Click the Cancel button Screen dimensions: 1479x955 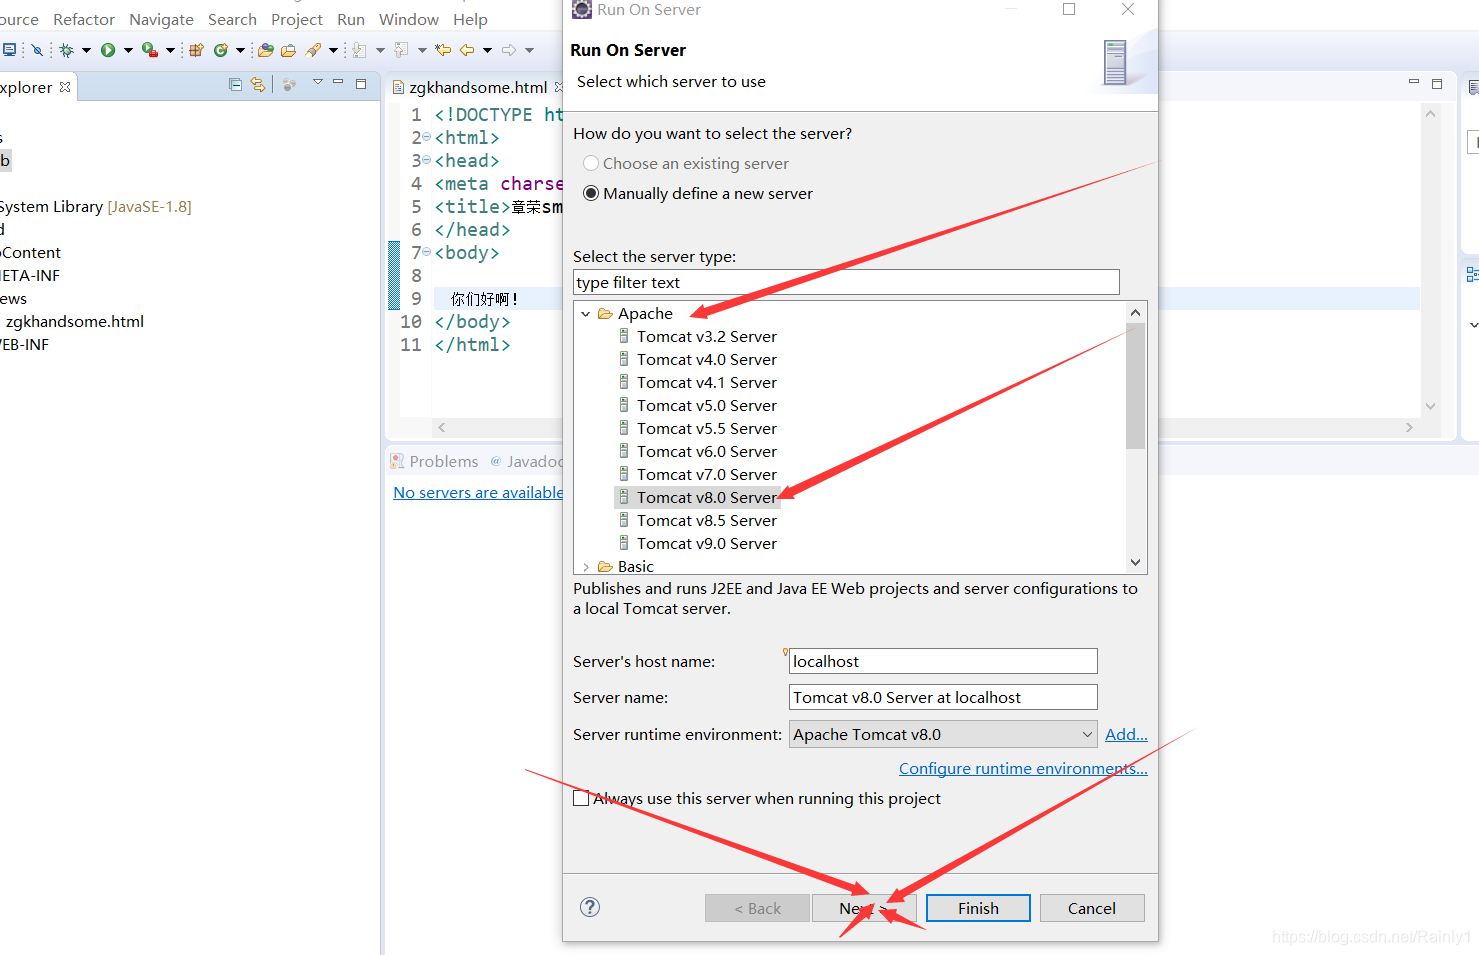(1092, 908)
